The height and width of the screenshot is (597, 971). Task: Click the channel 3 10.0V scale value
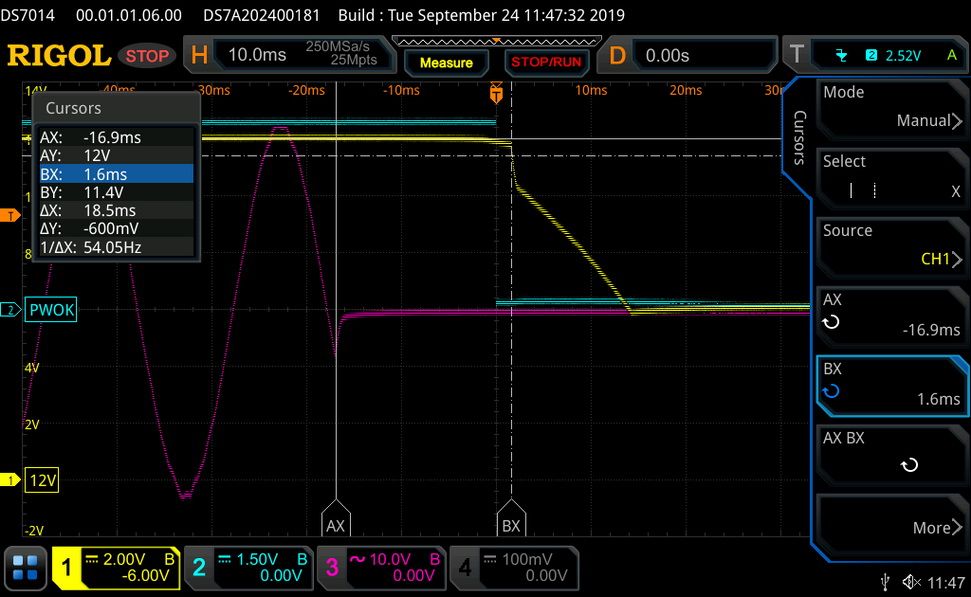(390, 559)
